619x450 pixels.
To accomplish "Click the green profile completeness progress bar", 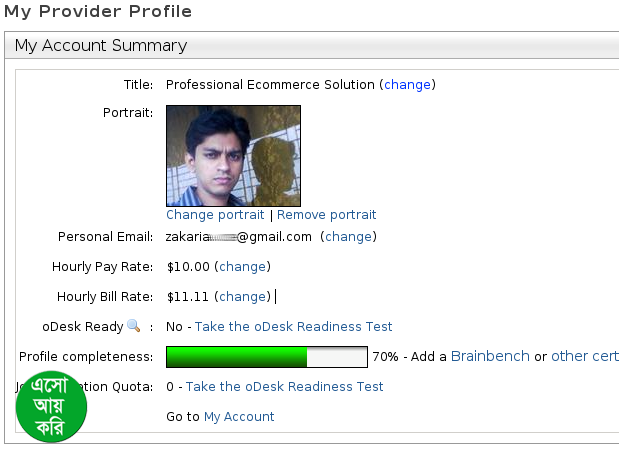I will [266, 357].
